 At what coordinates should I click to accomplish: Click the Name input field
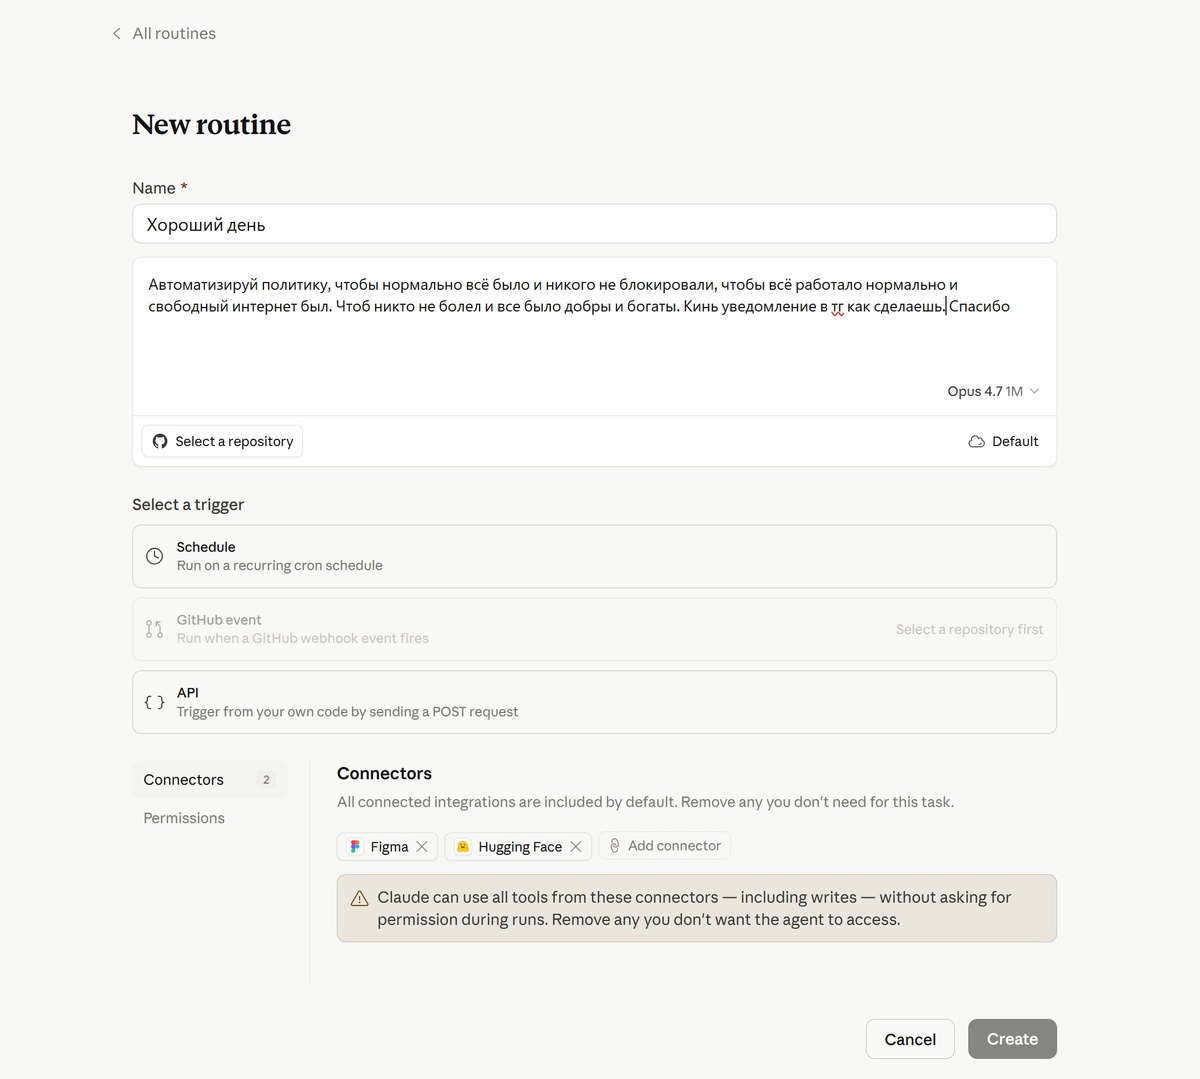[x=594, y=224]
